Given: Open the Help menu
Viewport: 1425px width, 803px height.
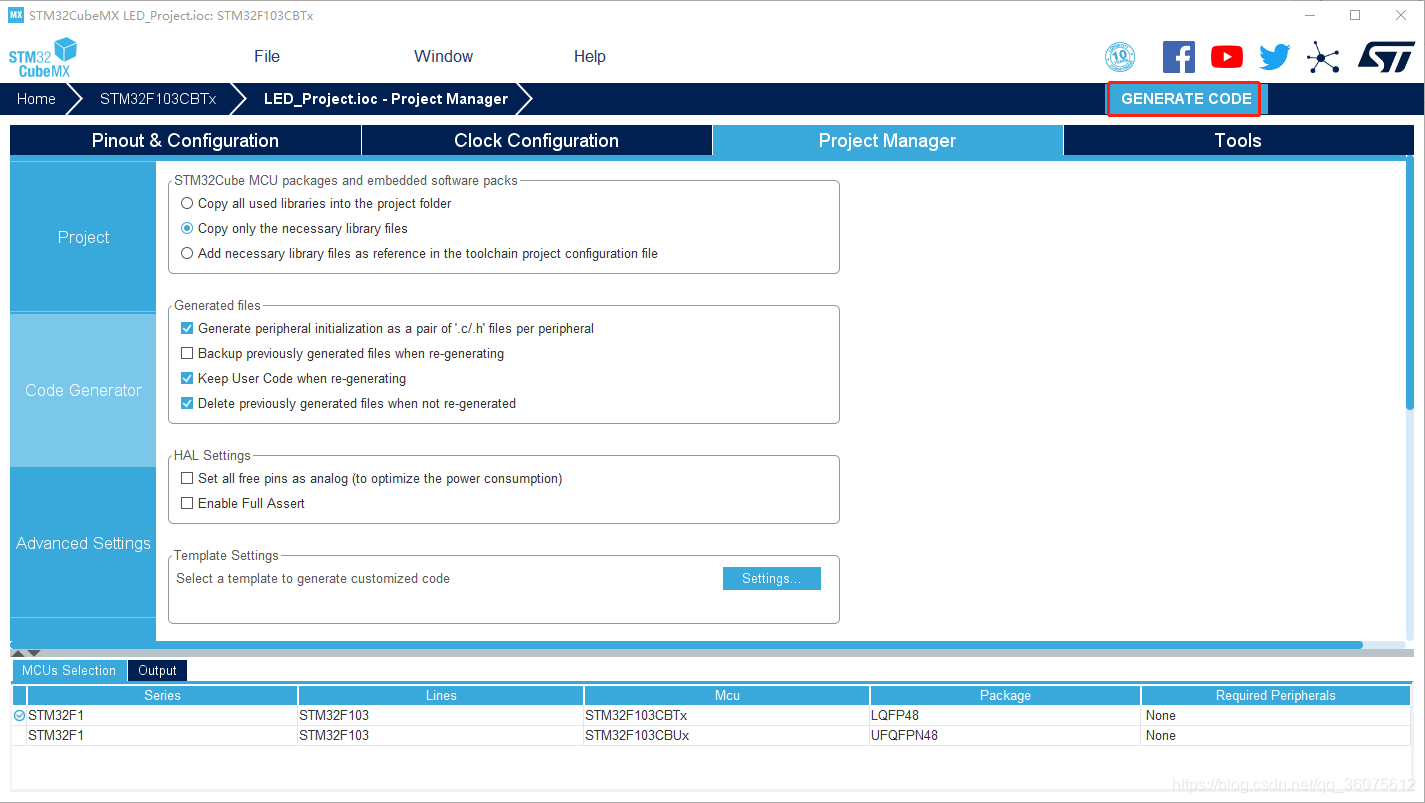Looking at the screenshot, I should point(590,56).
